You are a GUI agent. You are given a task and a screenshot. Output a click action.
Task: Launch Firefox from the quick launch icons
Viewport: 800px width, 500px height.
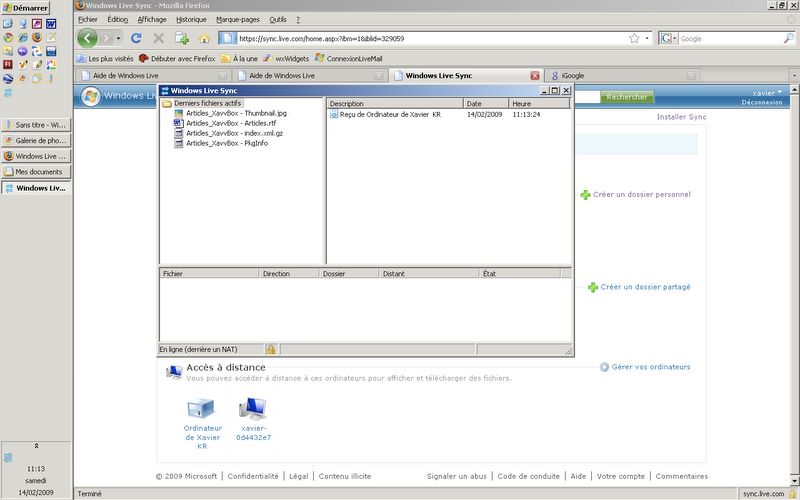pos(37,37)
